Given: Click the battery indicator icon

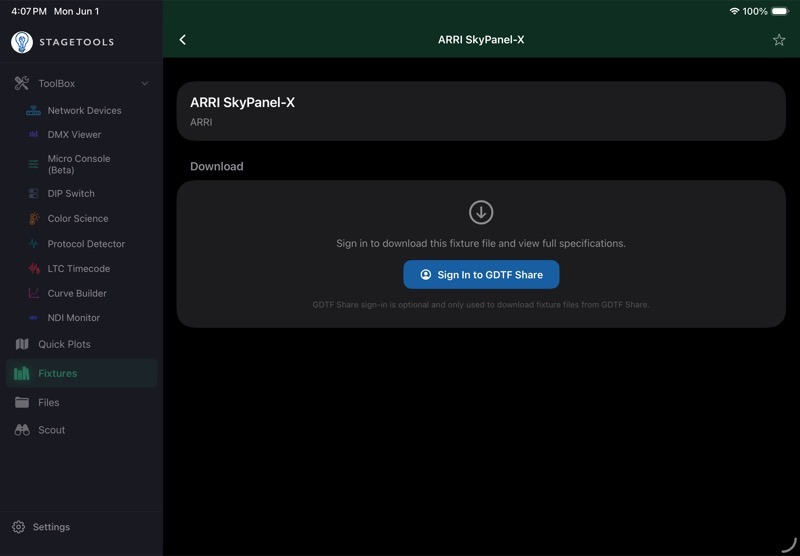Looking at the screenshot, I should pos(781,11).
